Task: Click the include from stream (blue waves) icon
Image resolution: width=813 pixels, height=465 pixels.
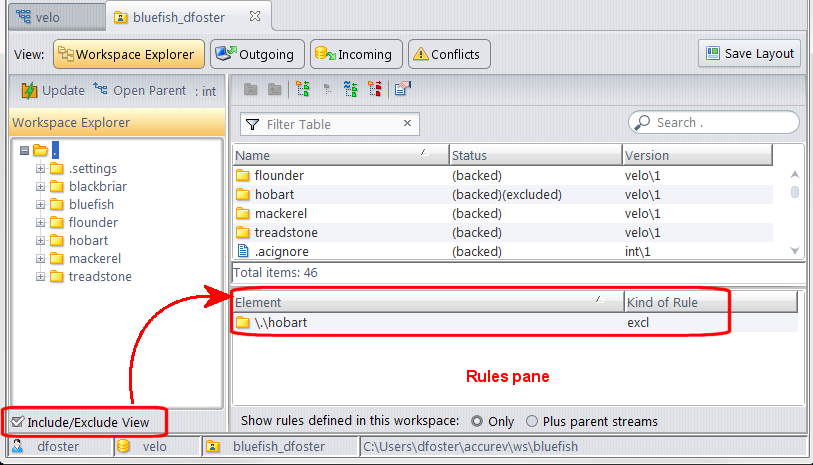Action: click(351, 89)
